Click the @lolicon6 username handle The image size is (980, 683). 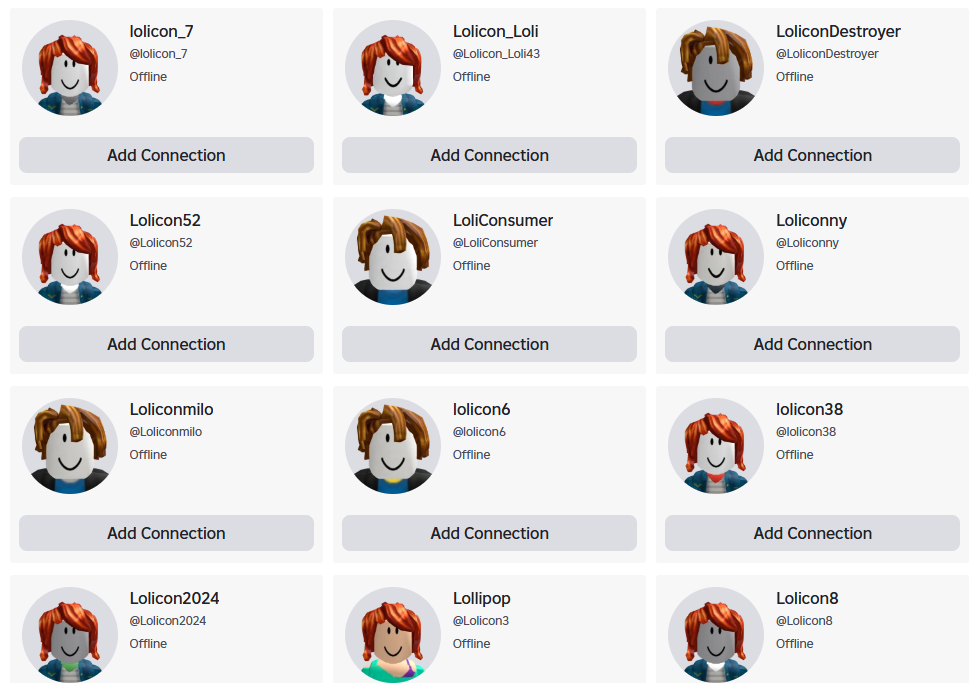(479, 432)
